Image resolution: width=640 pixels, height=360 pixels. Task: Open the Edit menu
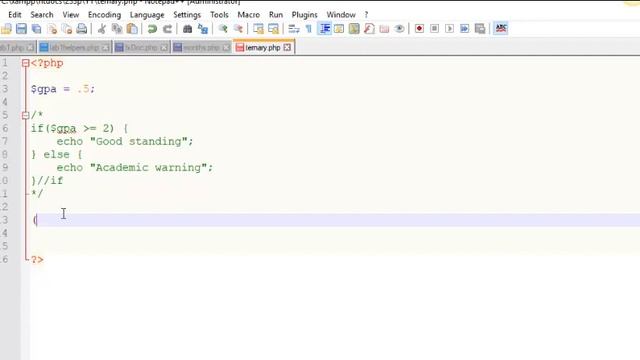(15, 15)
